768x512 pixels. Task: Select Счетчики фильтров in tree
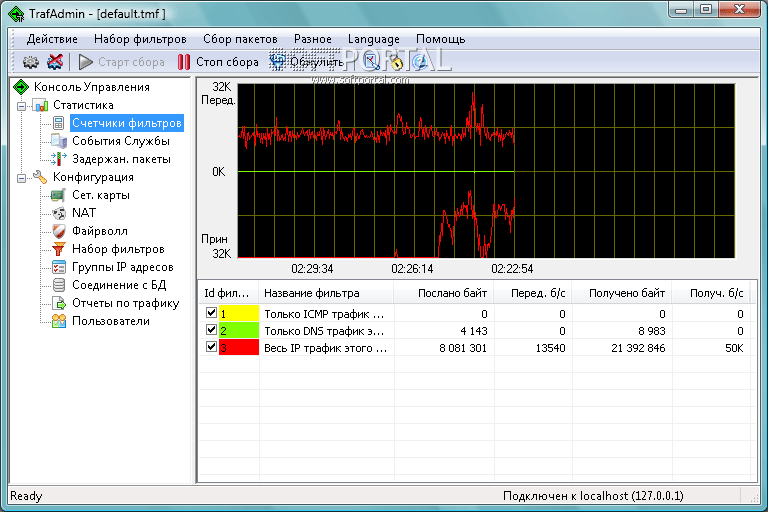click(127, 123)
